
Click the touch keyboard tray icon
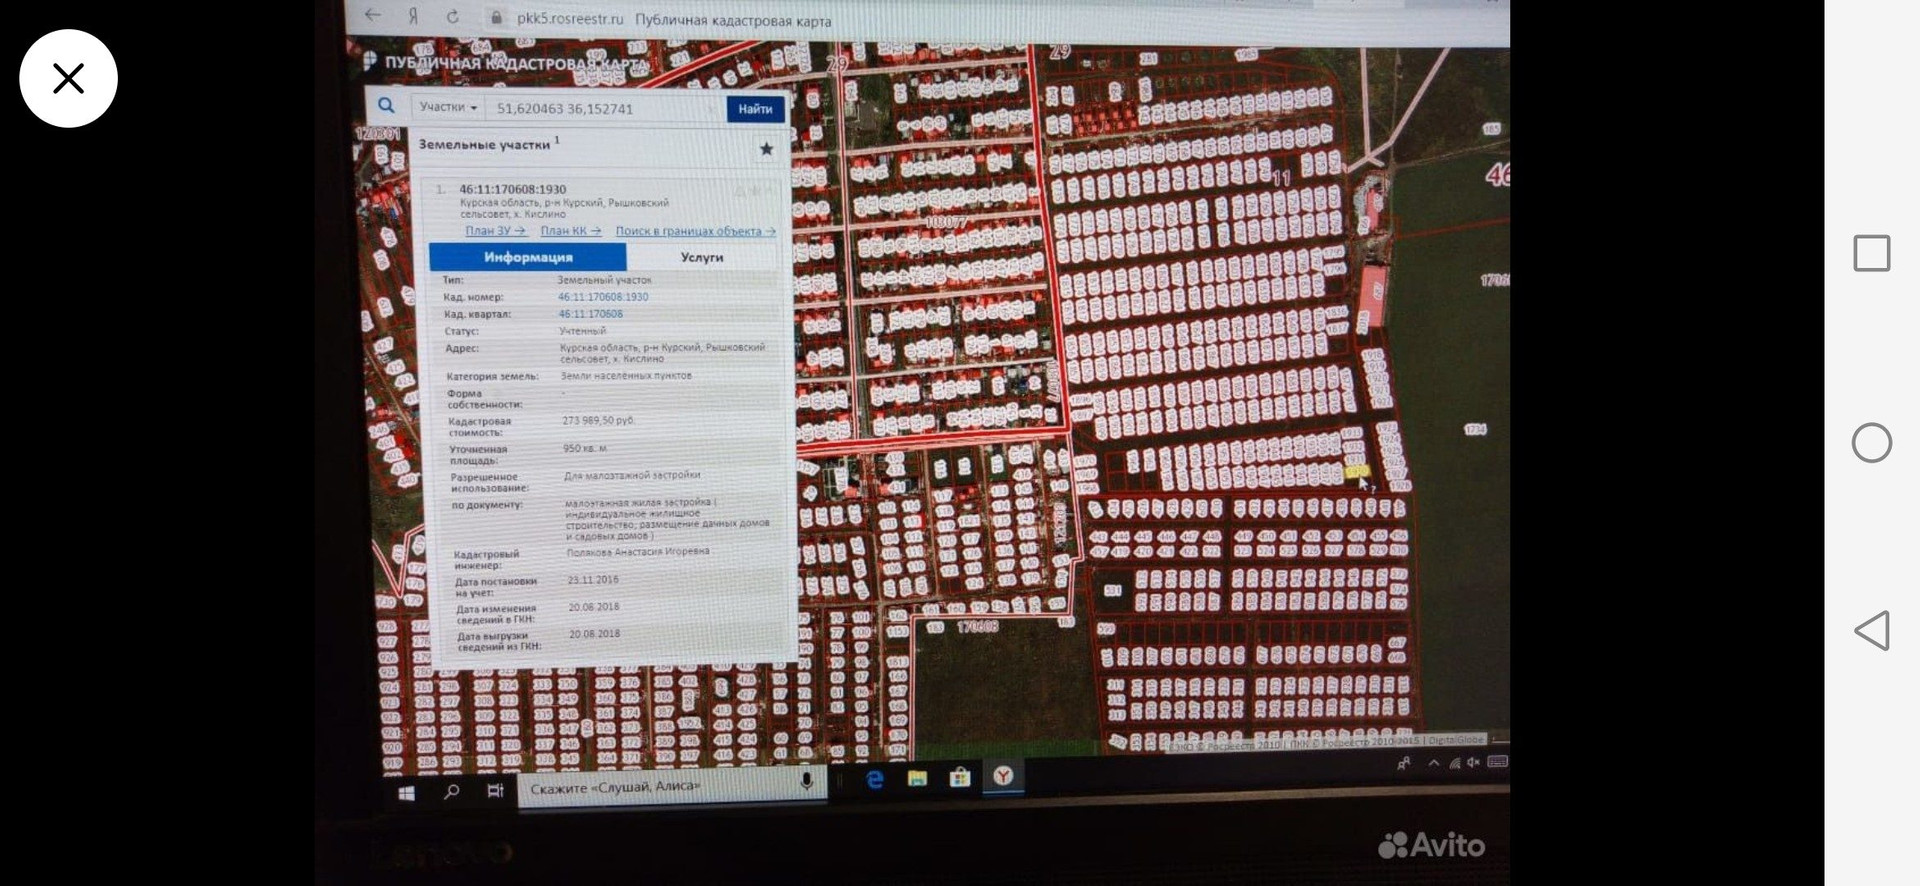[1497, 762]
